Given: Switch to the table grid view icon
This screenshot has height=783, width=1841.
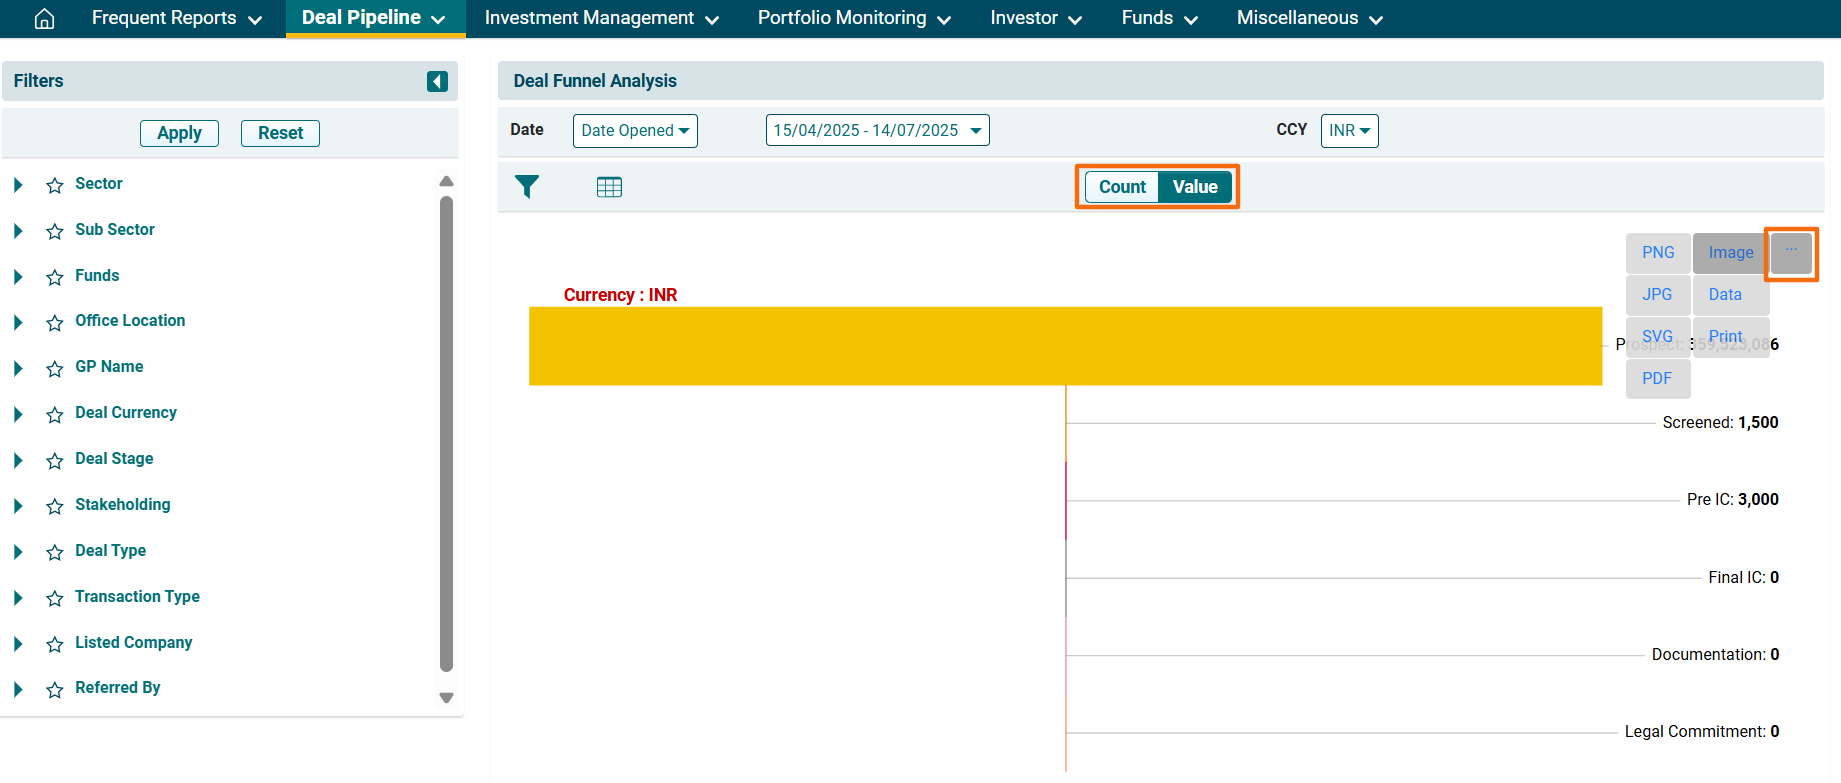Looking at the screenshot, I should coord(609,187).
